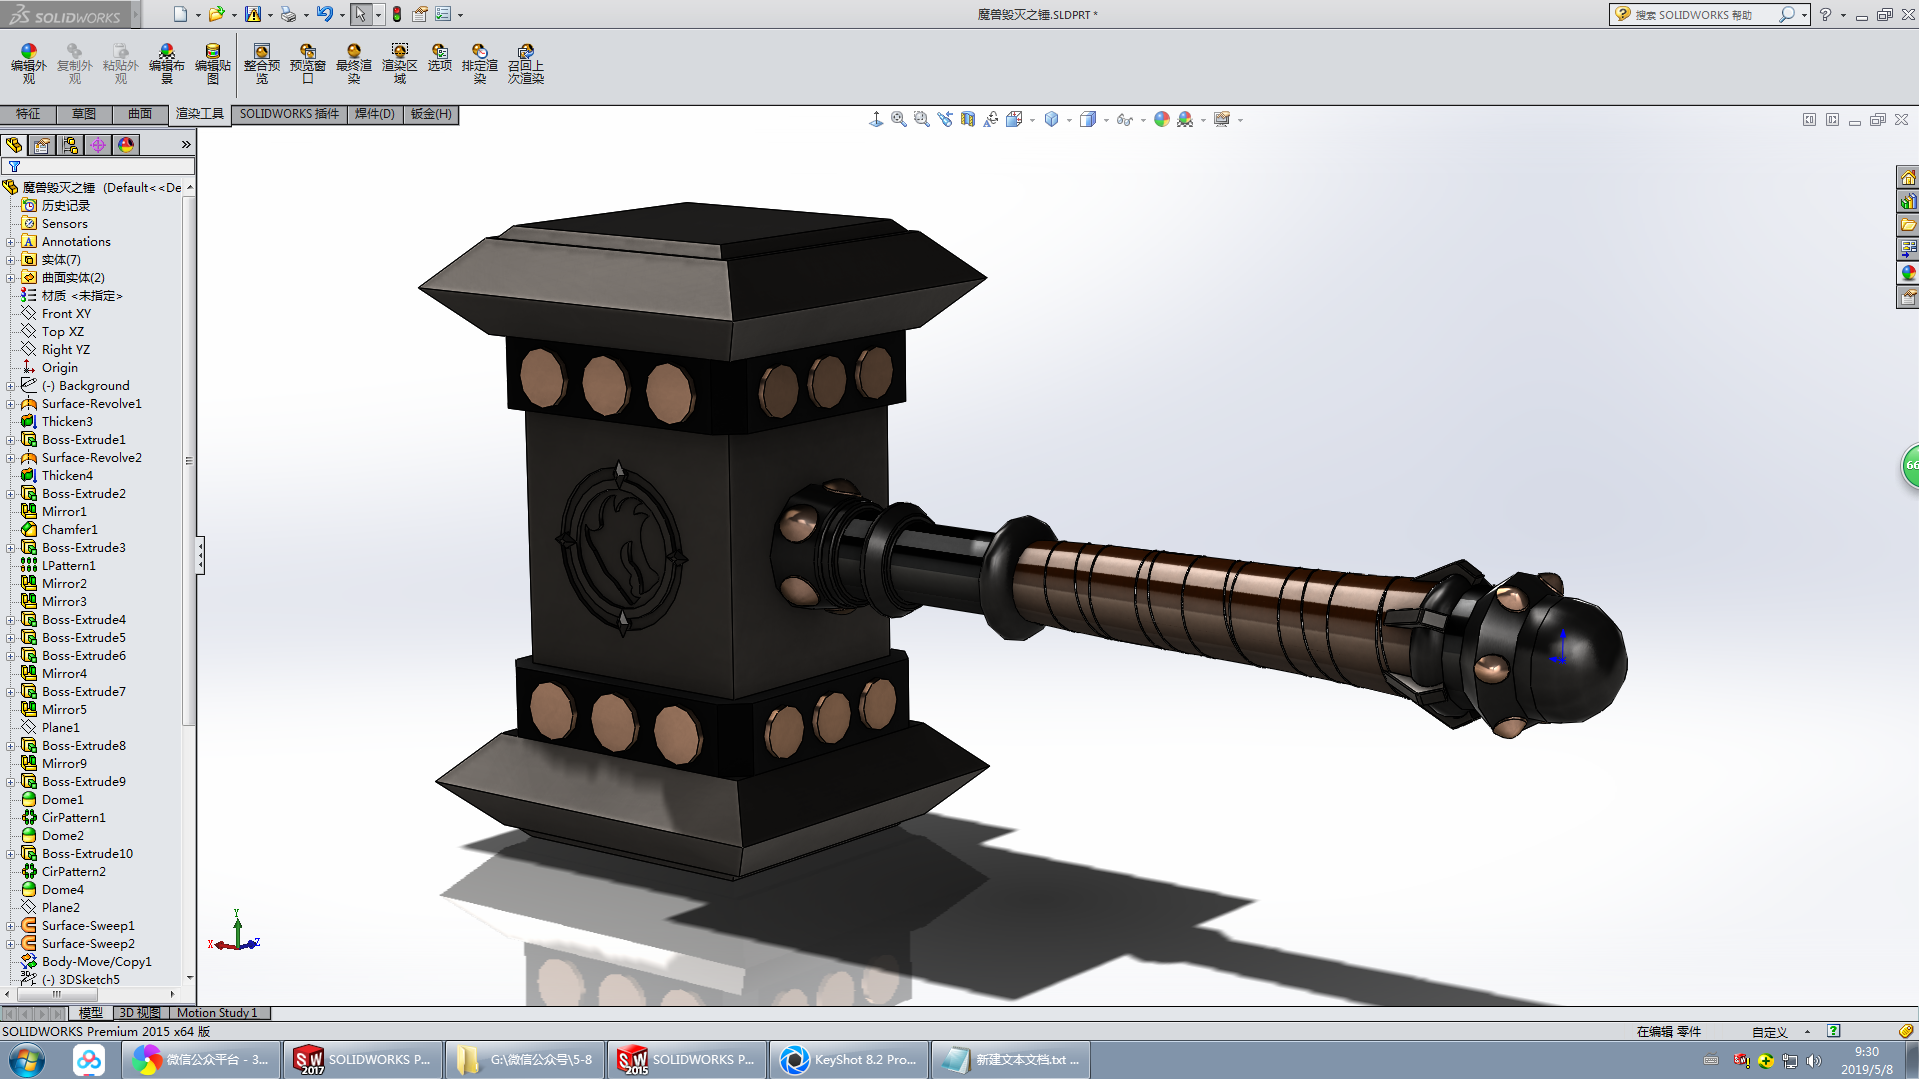
Task: Select the Zoom to Area tool
Action: pyautogui.click(x=921, y=119)
